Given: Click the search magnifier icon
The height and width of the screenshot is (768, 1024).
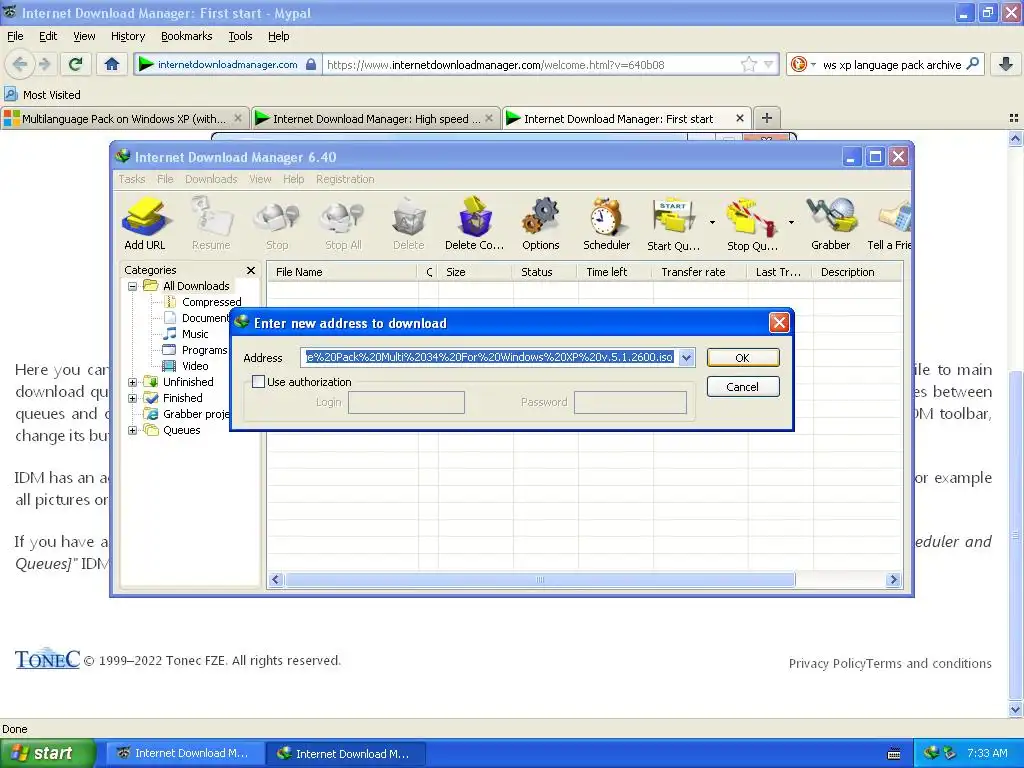Looking at the screenshot, I should tap(972, 64).
